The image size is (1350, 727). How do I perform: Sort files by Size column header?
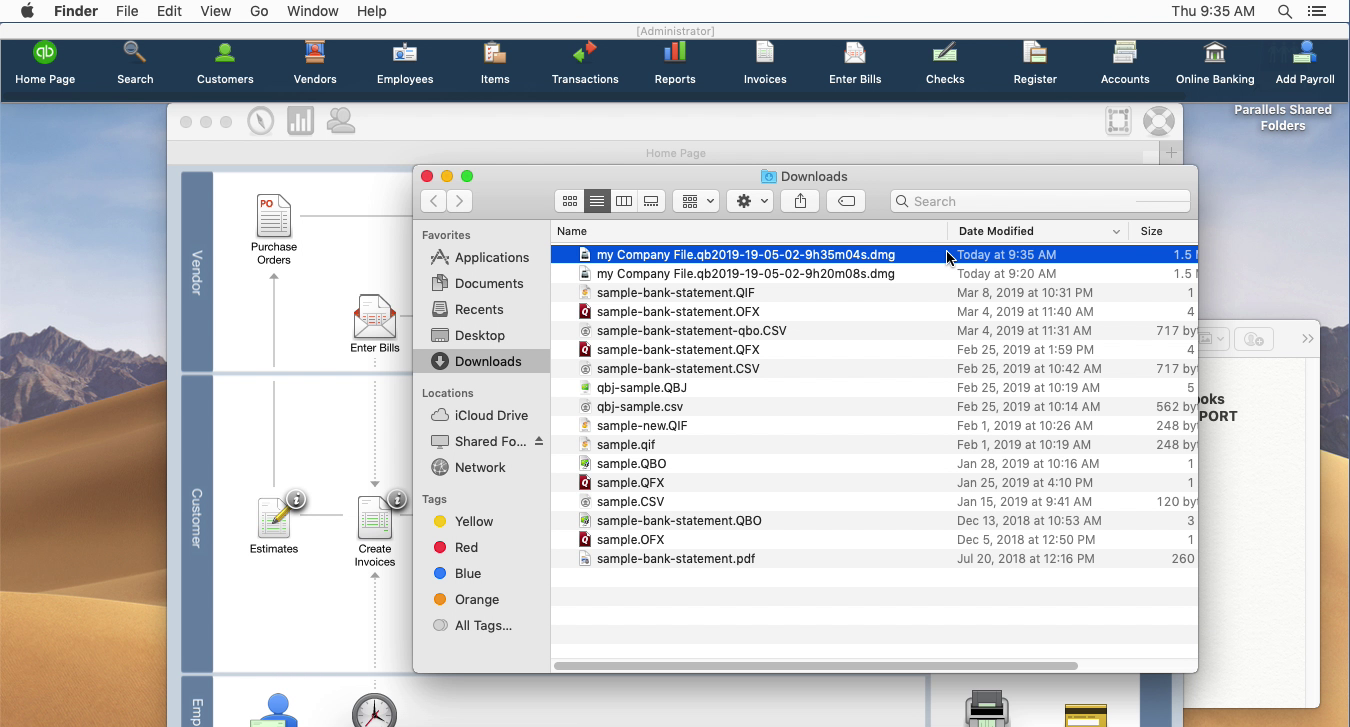coord(1163,231)
